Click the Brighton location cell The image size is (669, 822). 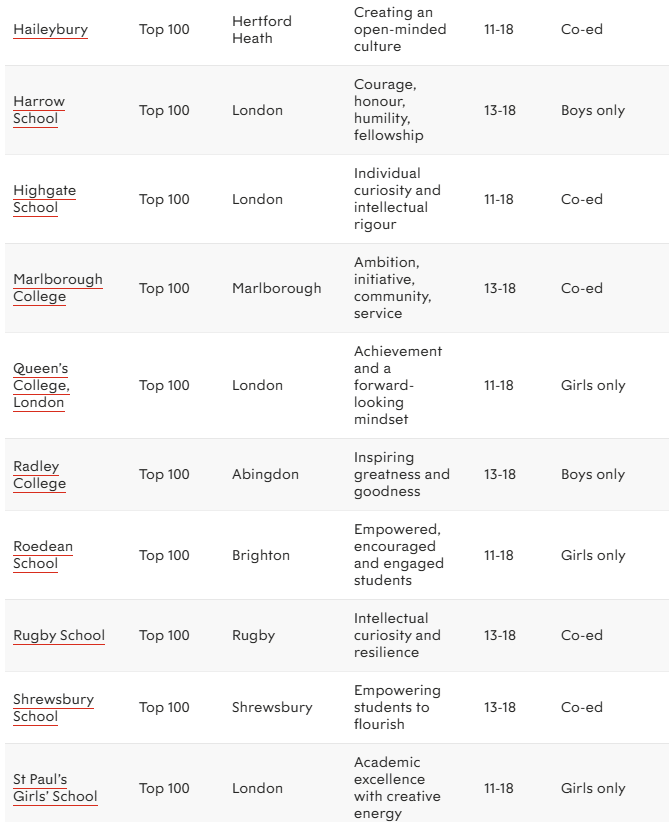[261, 555]
